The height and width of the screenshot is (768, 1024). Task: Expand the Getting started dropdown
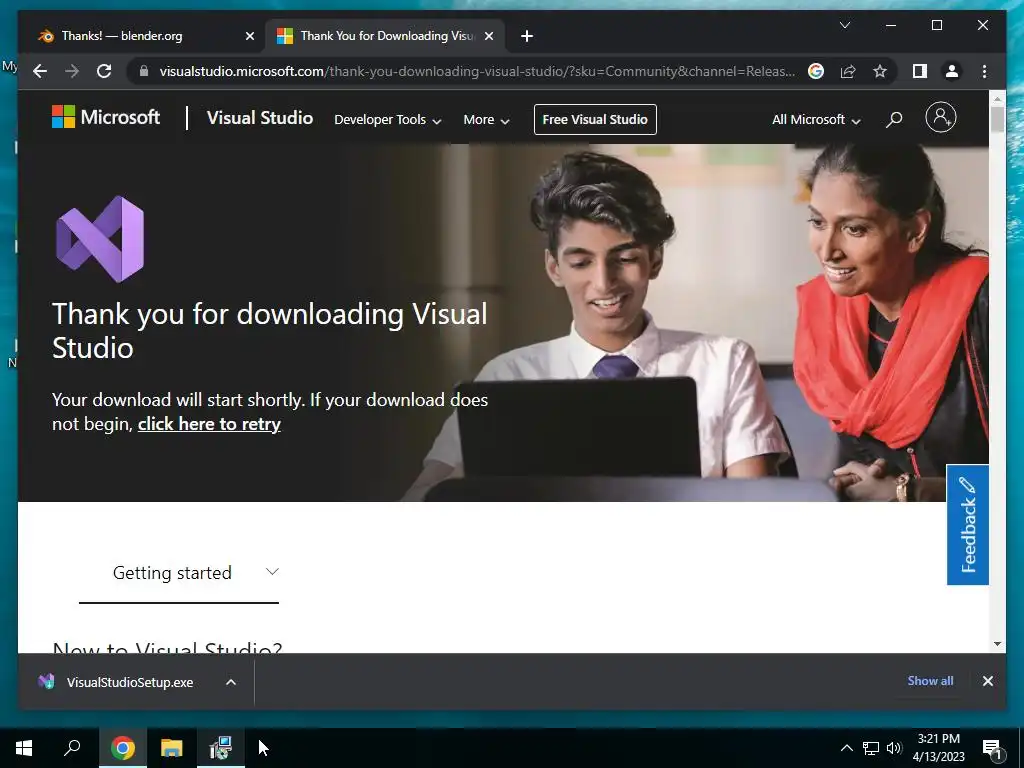tap(179, 573)
